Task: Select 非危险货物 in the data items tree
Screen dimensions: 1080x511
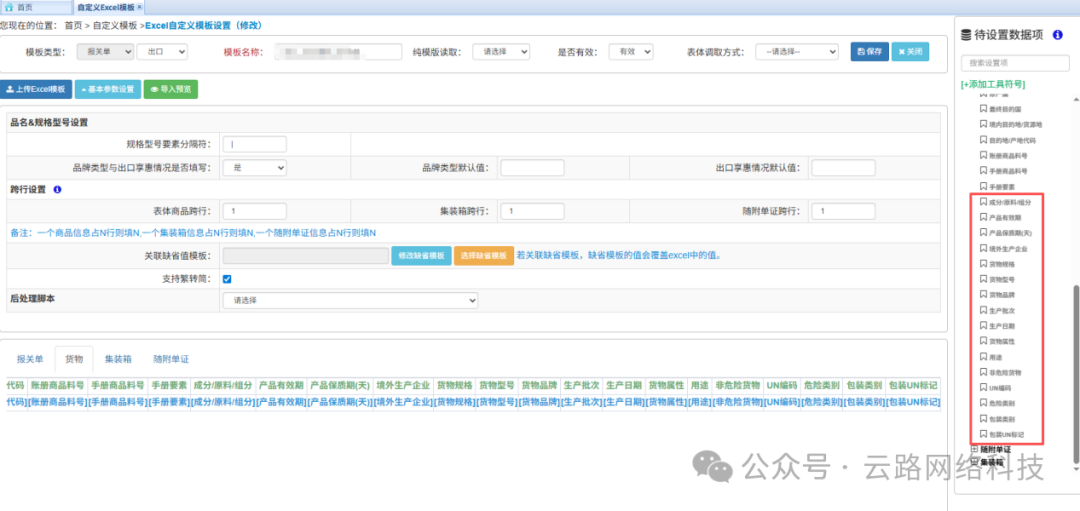Action: (x=1005, y=373)
